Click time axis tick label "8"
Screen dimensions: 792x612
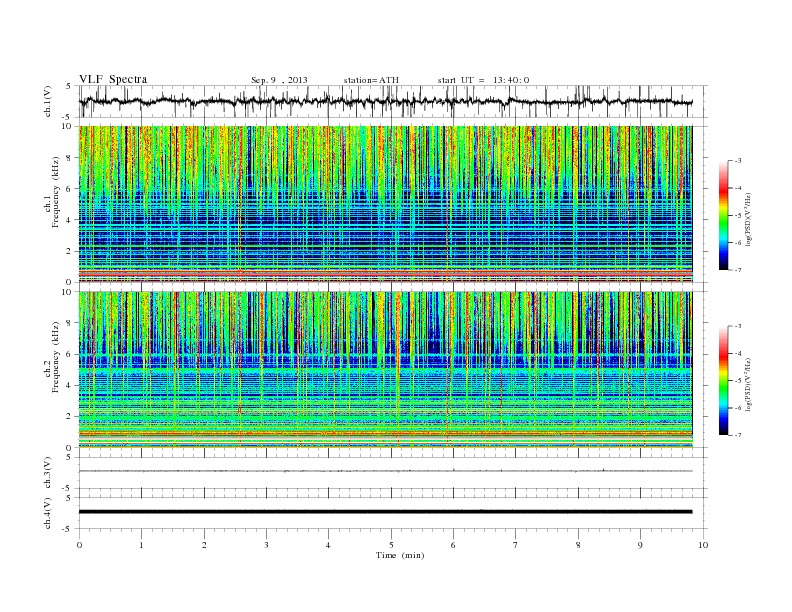tap(578, 545)
